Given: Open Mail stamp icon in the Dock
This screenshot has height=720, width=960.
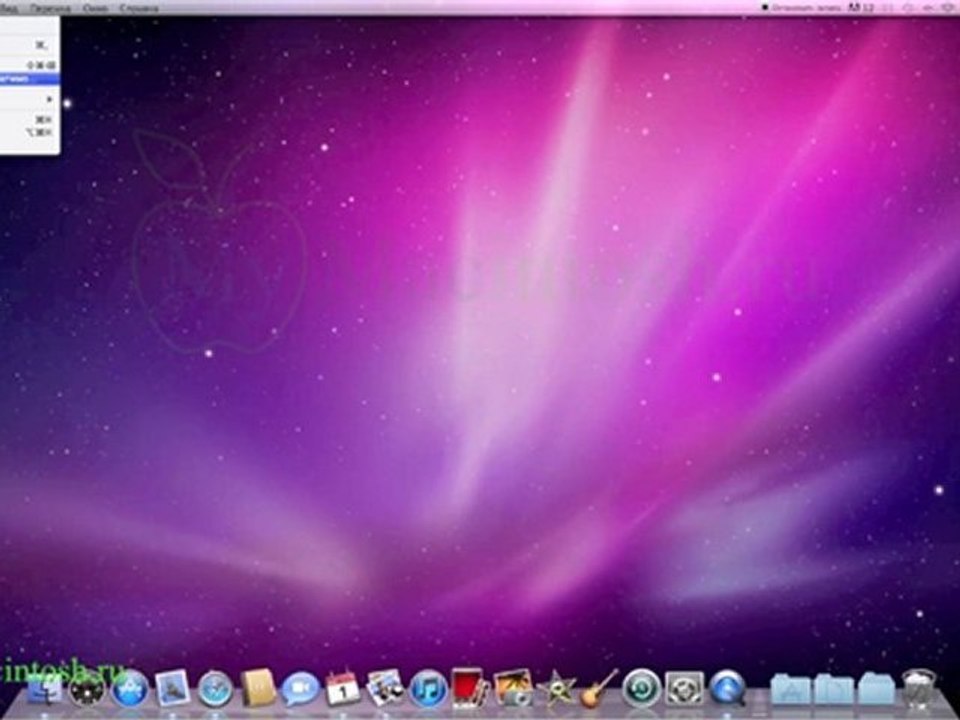Looking at the screenshot, I should tap(173, 688).
